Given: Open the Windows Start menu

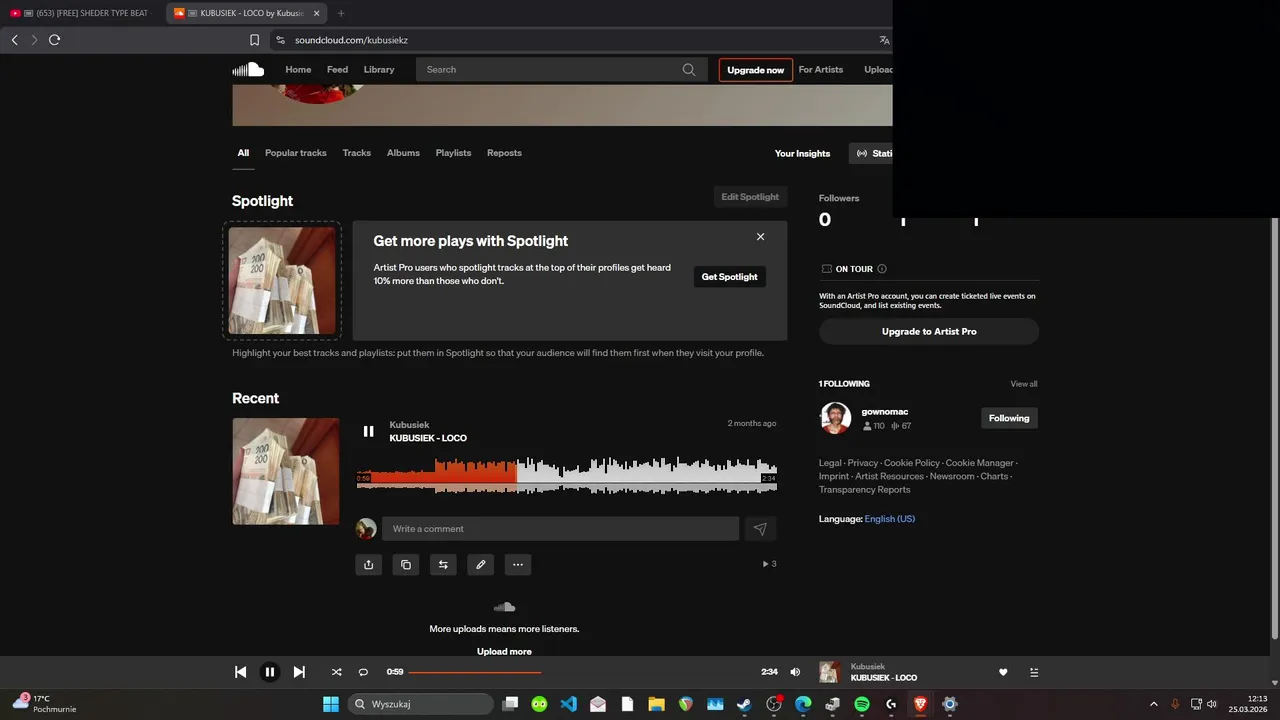Looking at the screenshot, I should pos(330,704).
